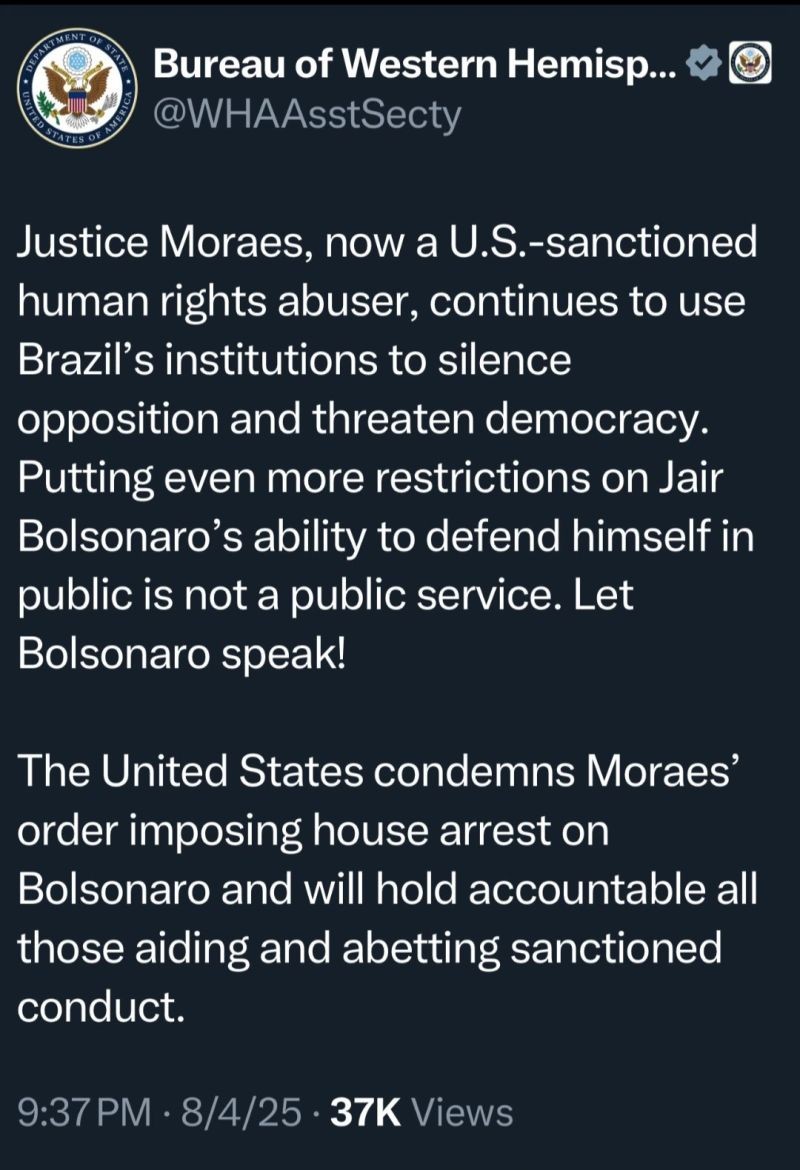Open the Department of State seal avatar
The image size is (800, 1170).
(x=77, y=88)
